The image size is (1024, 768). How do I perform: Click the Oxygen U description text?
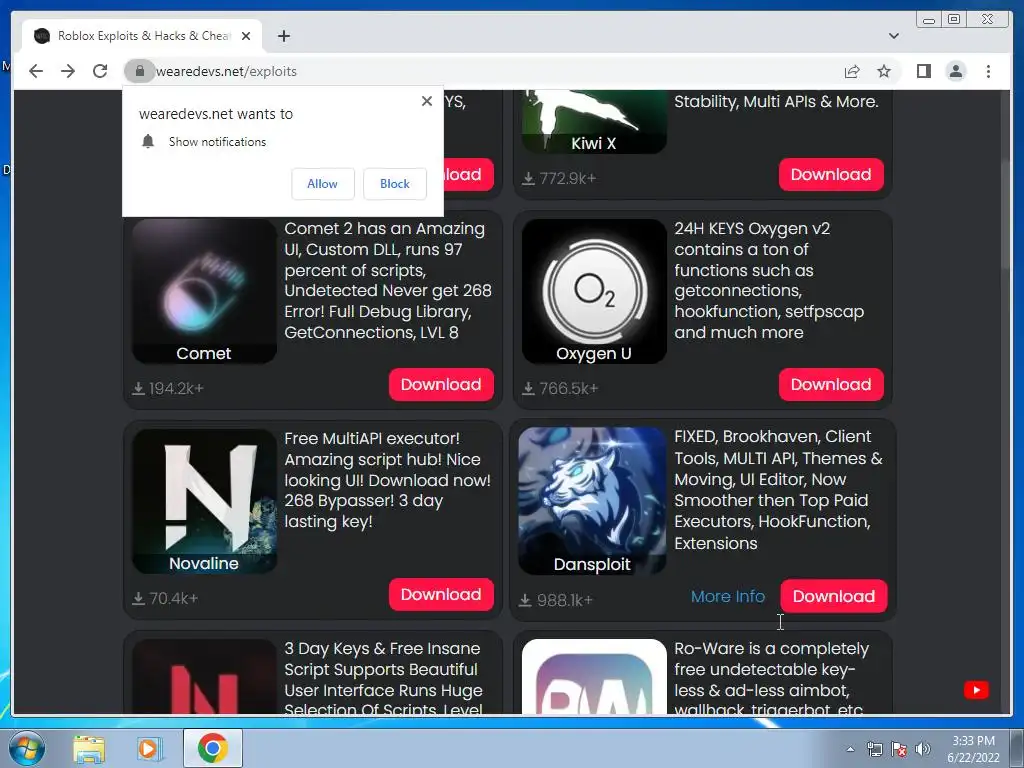pyautogui.click(x=769, y=280)
